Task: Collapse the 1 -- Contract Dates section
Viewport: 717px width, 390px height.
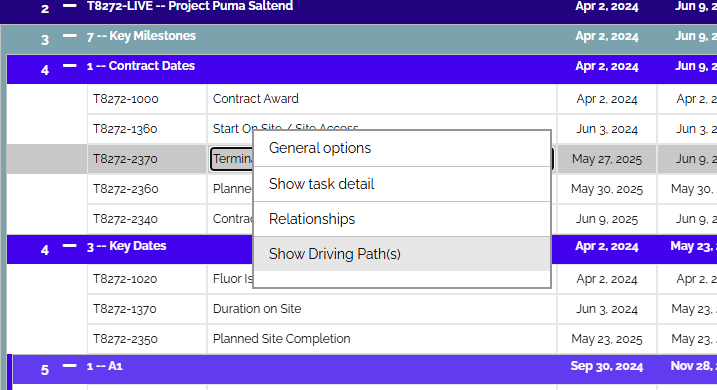Action: [70, 66]
